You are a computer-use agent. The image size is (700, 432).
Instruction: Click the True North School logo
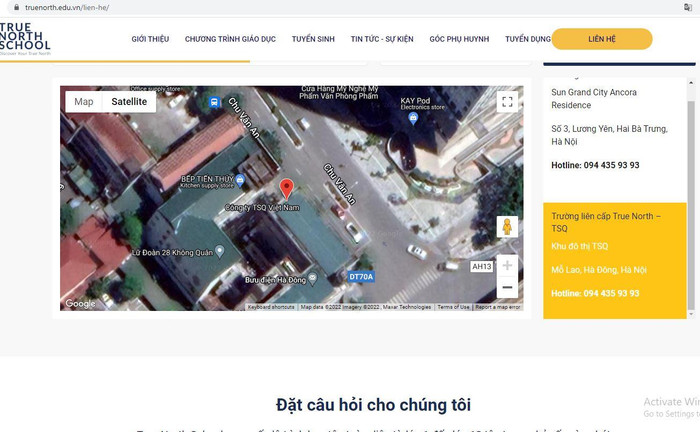(x=25, y=38)
